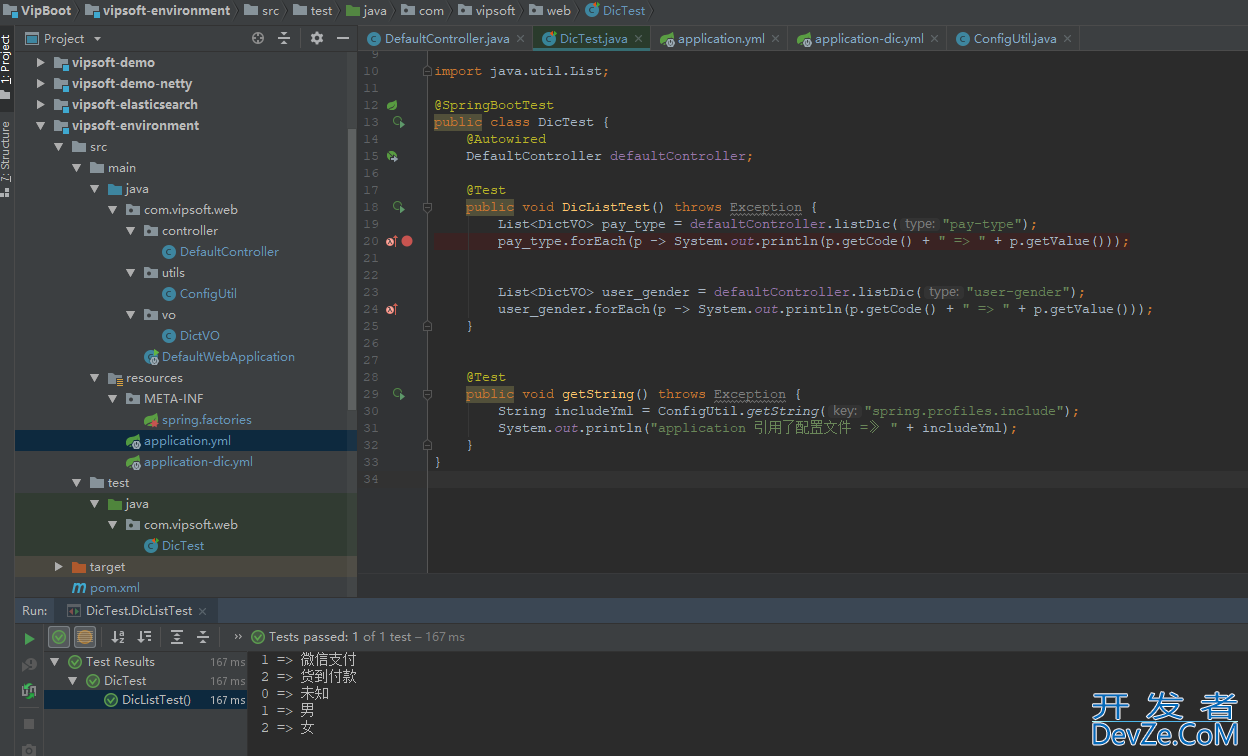The height and width of the screenshot is (756, 1248).
Task: Close the ConfigUtil.java tab
Action: tap(1068, 39)
